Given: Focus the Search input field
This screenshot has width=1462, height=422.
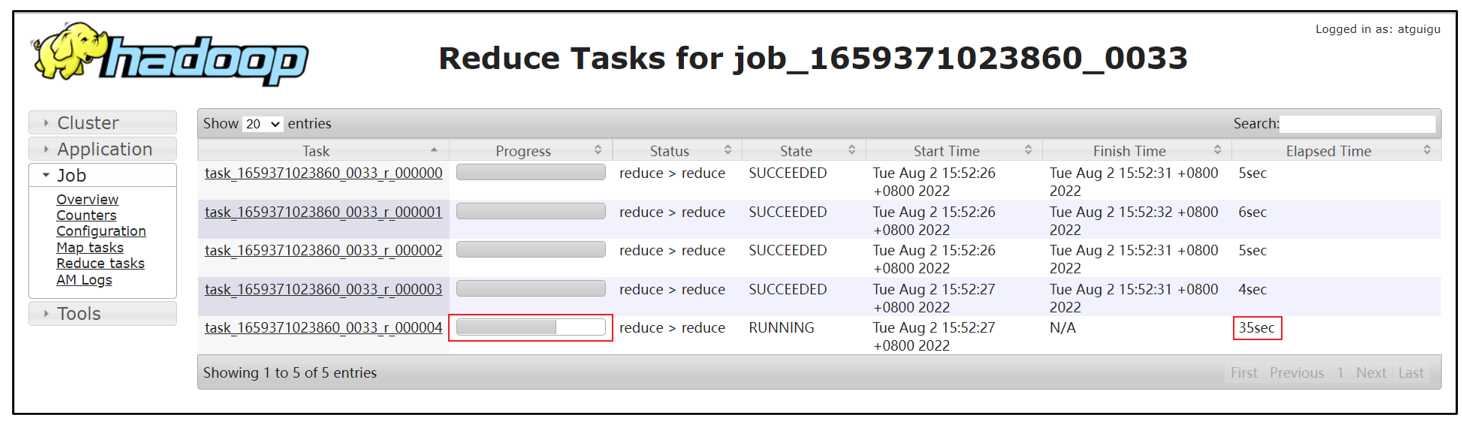Looking at the screenshot, I should (1357, 124).
